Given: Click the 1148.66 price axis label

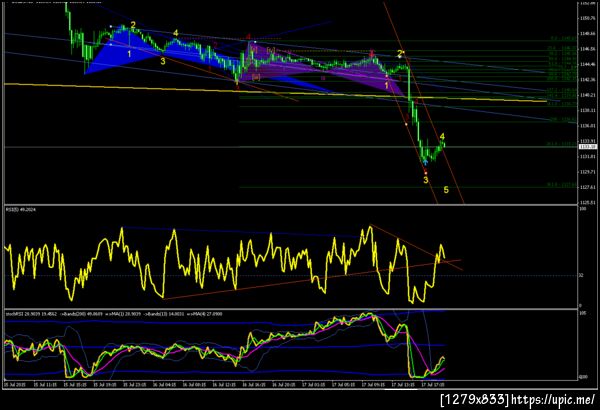Looking at the screenshot, I should (x=588, y=34).
